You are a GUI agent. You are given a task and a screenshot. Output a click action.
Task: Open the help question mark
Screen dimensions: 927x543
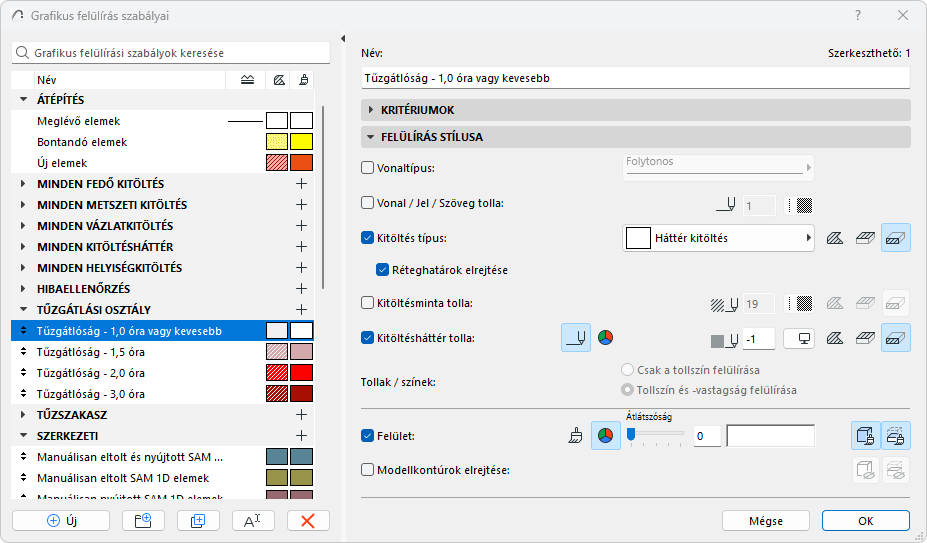click(858, 15)
